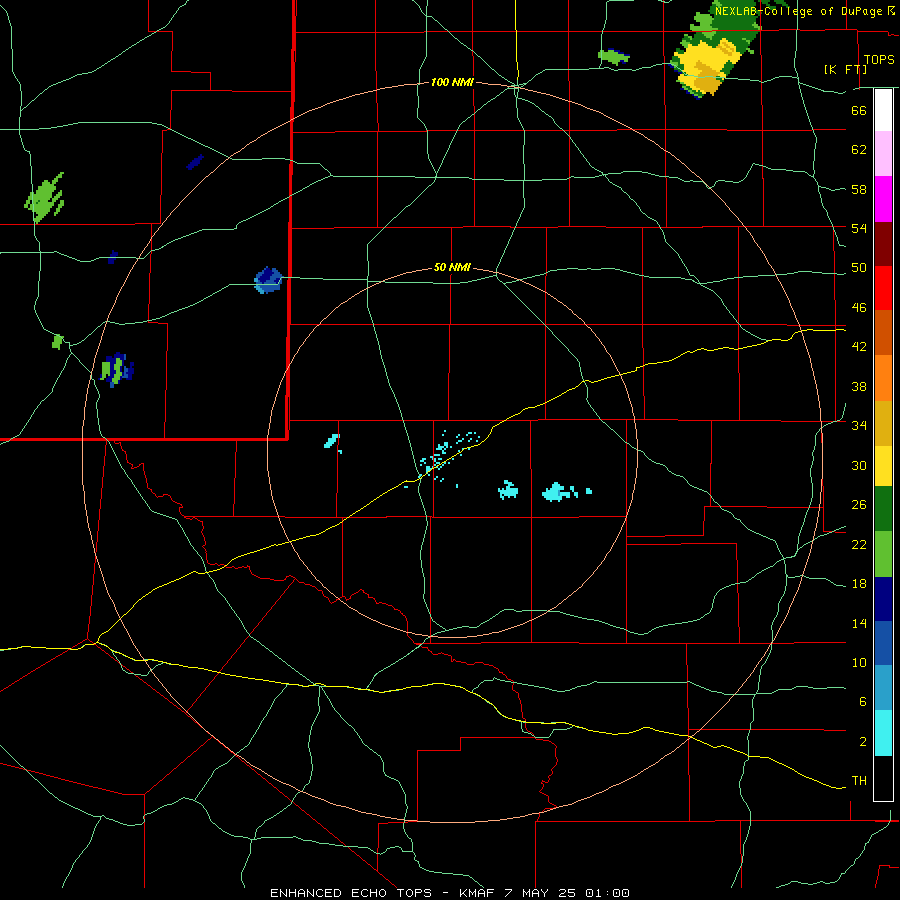Click the 34 legend value
900x900 pixels.
[859, 426]
